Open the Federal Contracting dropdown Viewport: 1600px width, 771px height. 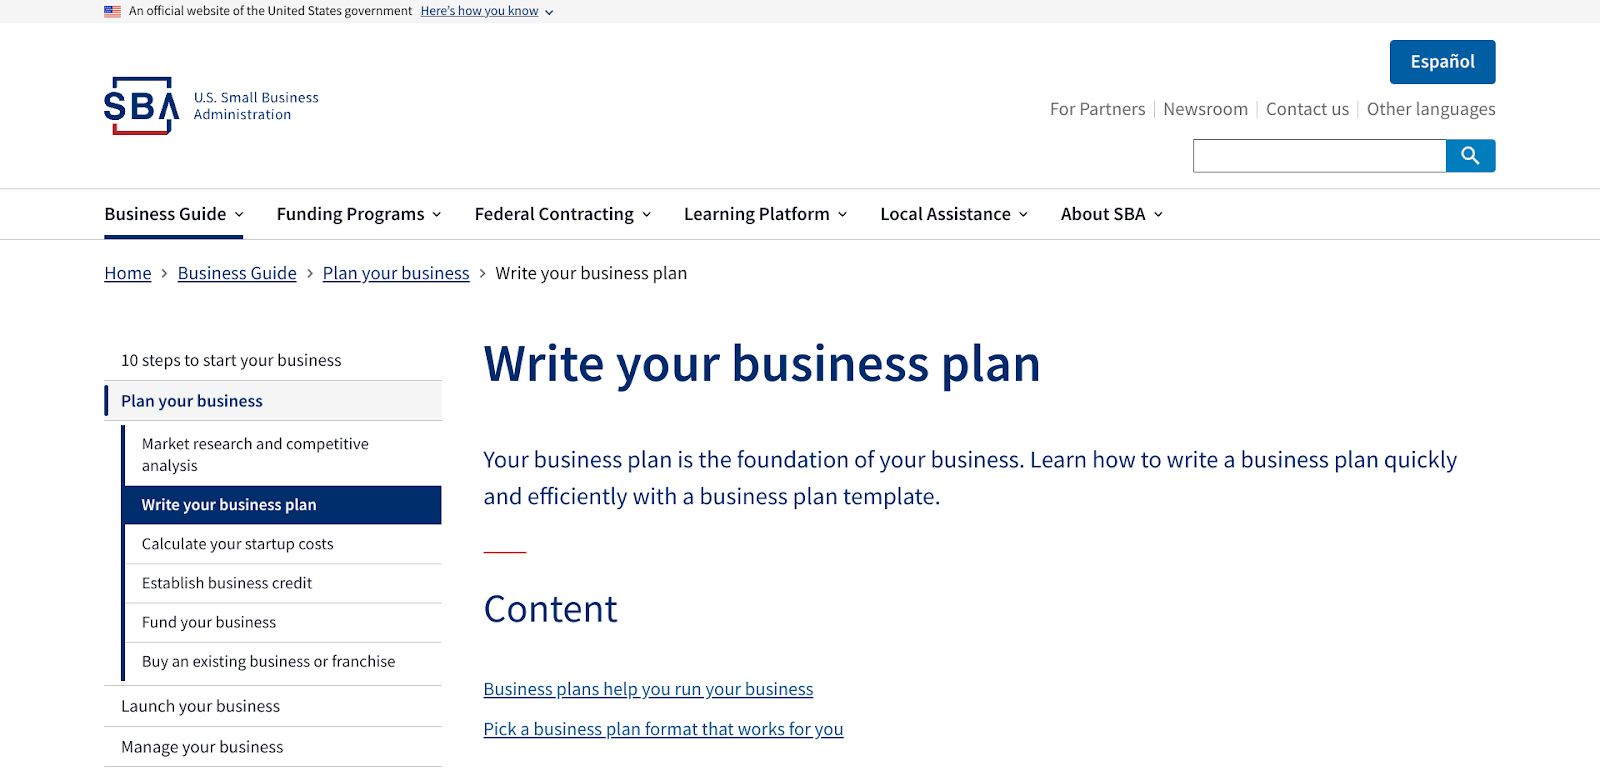pos(562,214)
